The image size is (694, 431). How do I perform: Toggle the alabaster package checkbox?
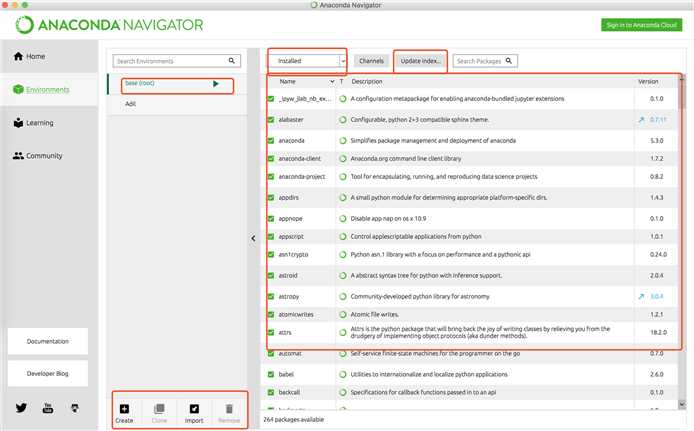coord(271,119)
